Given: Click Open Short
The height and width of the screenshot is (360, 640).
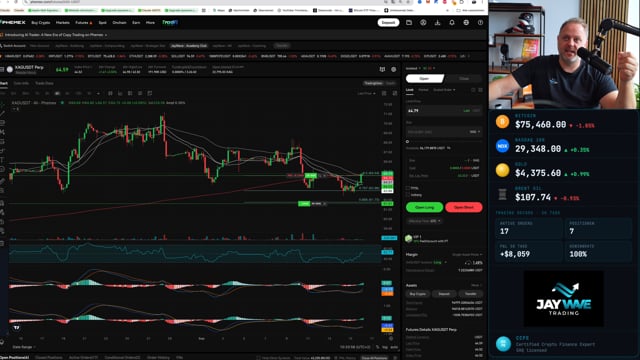Looking at the screenshot, I should coord(464,207).
